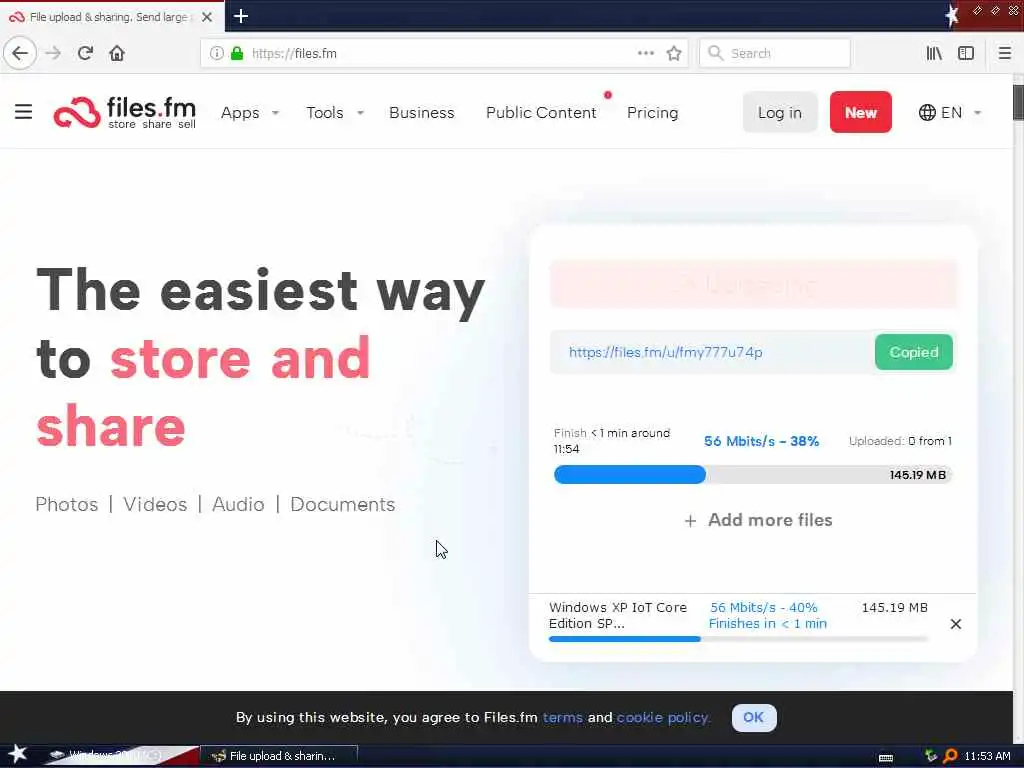Focus the URL address bar
The image size is (1024, 768).
pos(444,53)
